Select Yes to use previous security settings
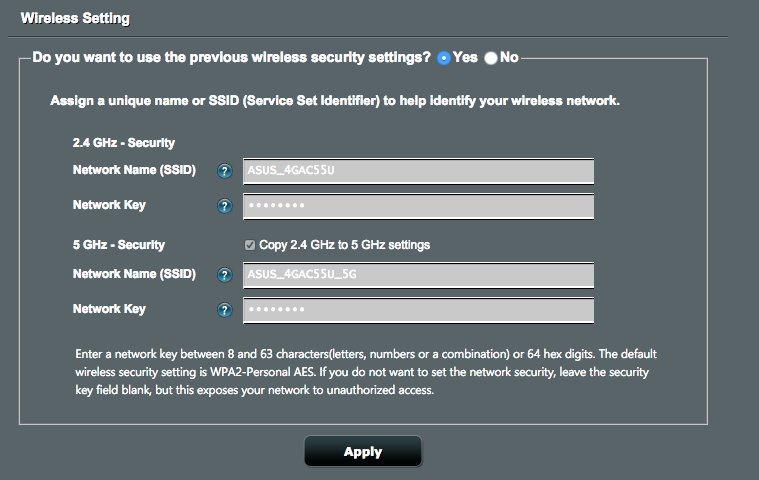759x480 pixels. pos(444,58)
